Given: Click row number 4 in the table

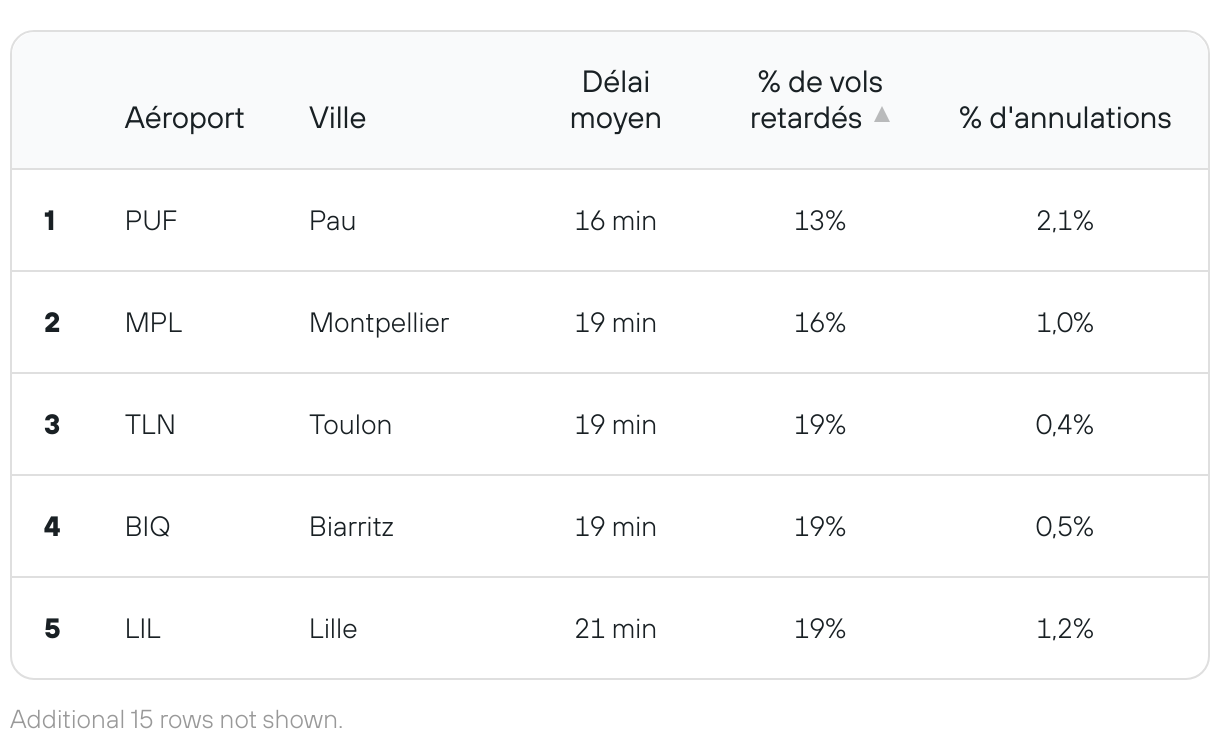Looking at the screenshot, I should [52, 527].
